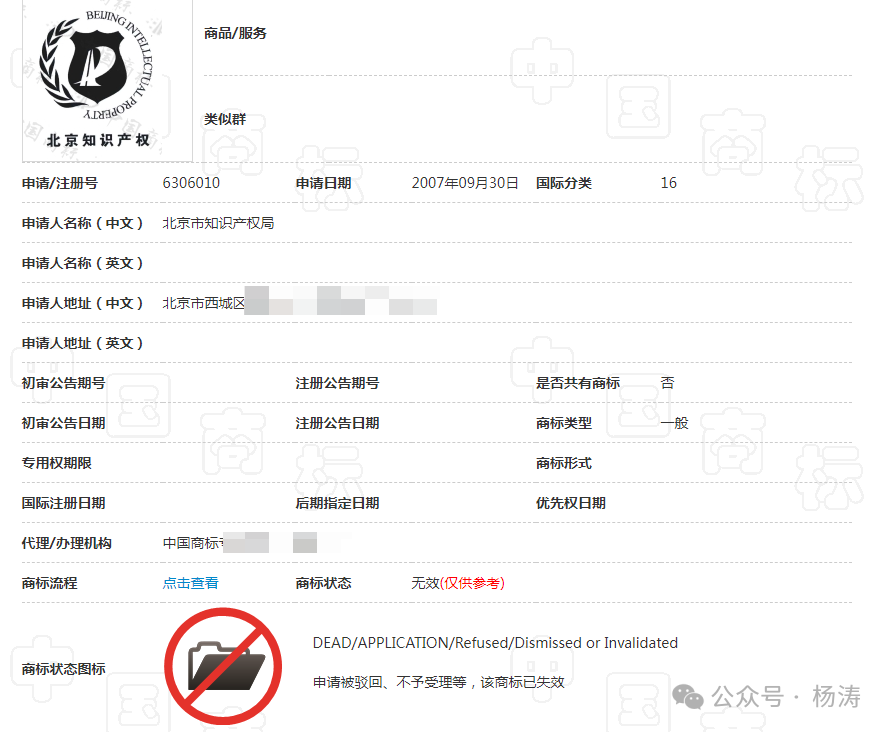Click the 商标状态 label
Image resolution: width=889 pixels, height=732 pixels.
pyautogui.click(x=323, y=583)
